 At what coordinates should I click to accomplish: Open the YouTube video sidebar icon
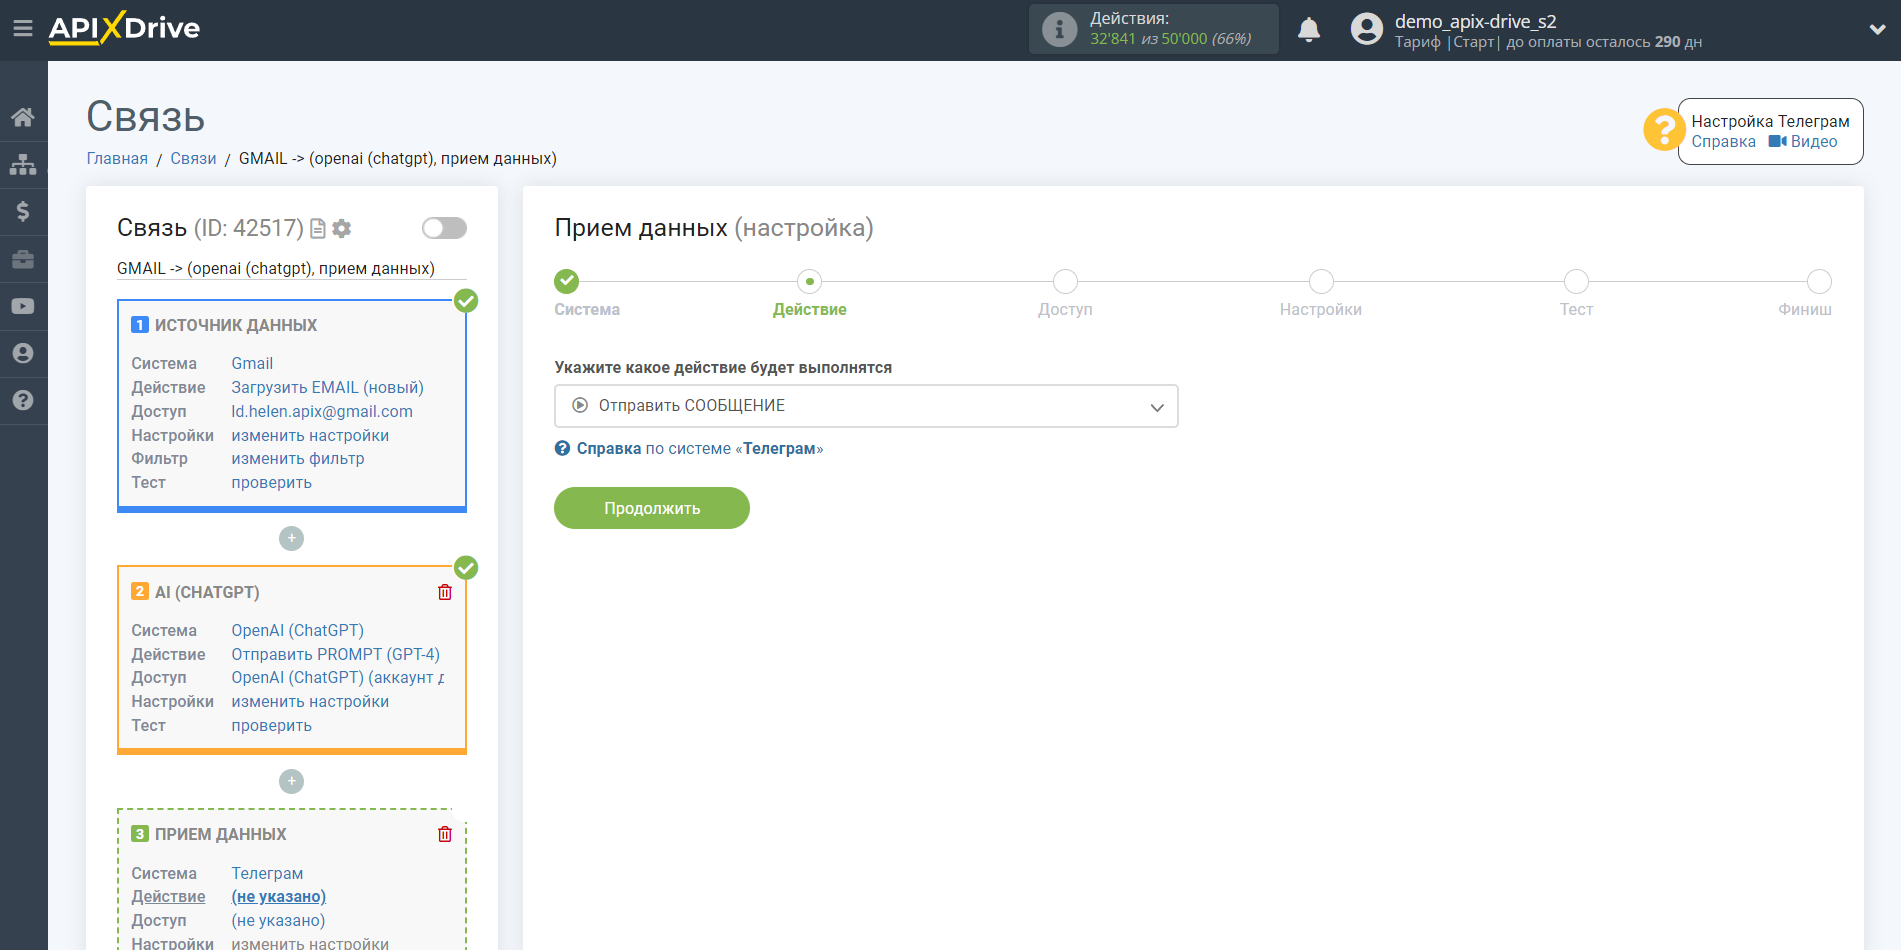coord(23,306)
